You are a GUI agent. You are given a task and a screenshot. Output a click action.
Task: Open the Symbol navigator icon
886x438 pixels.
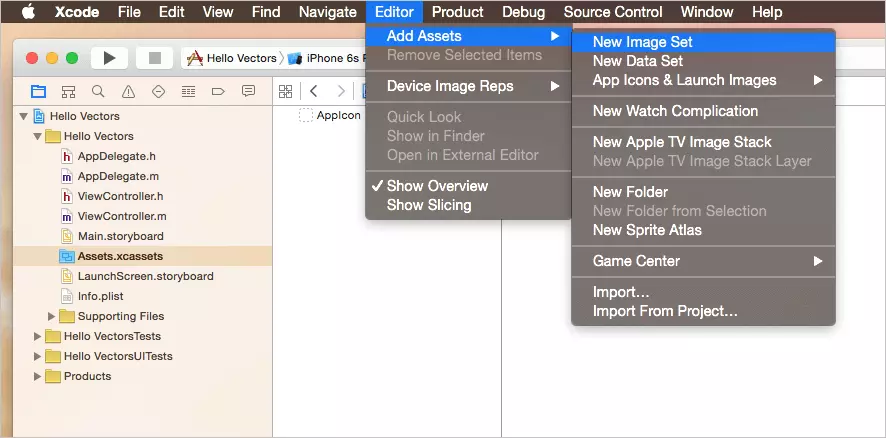click(x=68, y=92)
